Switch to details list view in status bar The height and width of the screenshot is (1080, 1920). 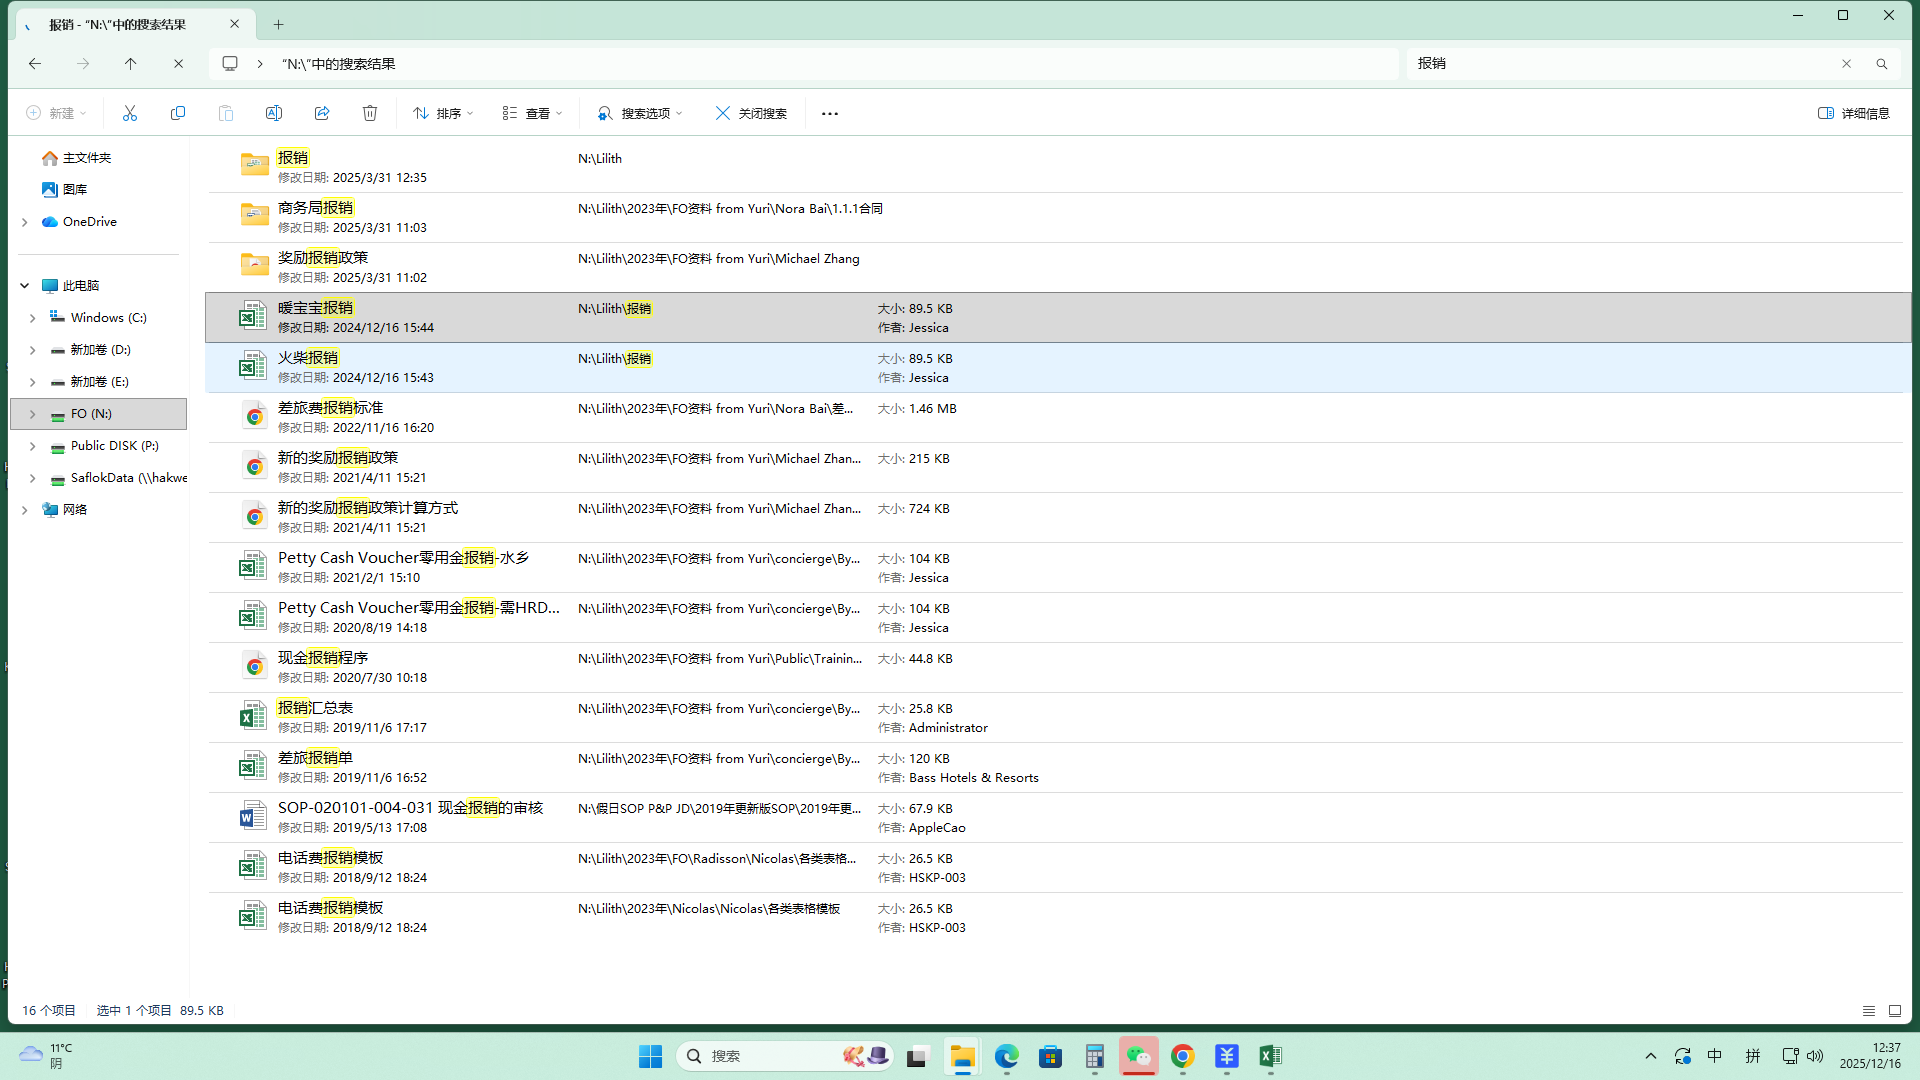[1869, 1011]
